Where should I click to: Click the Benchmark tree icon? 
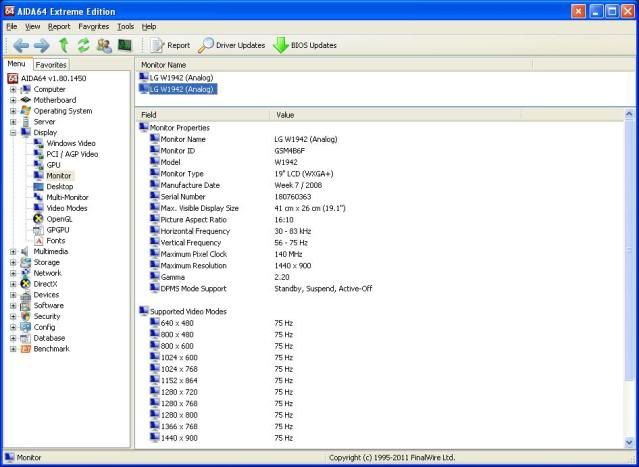point(26,349)
